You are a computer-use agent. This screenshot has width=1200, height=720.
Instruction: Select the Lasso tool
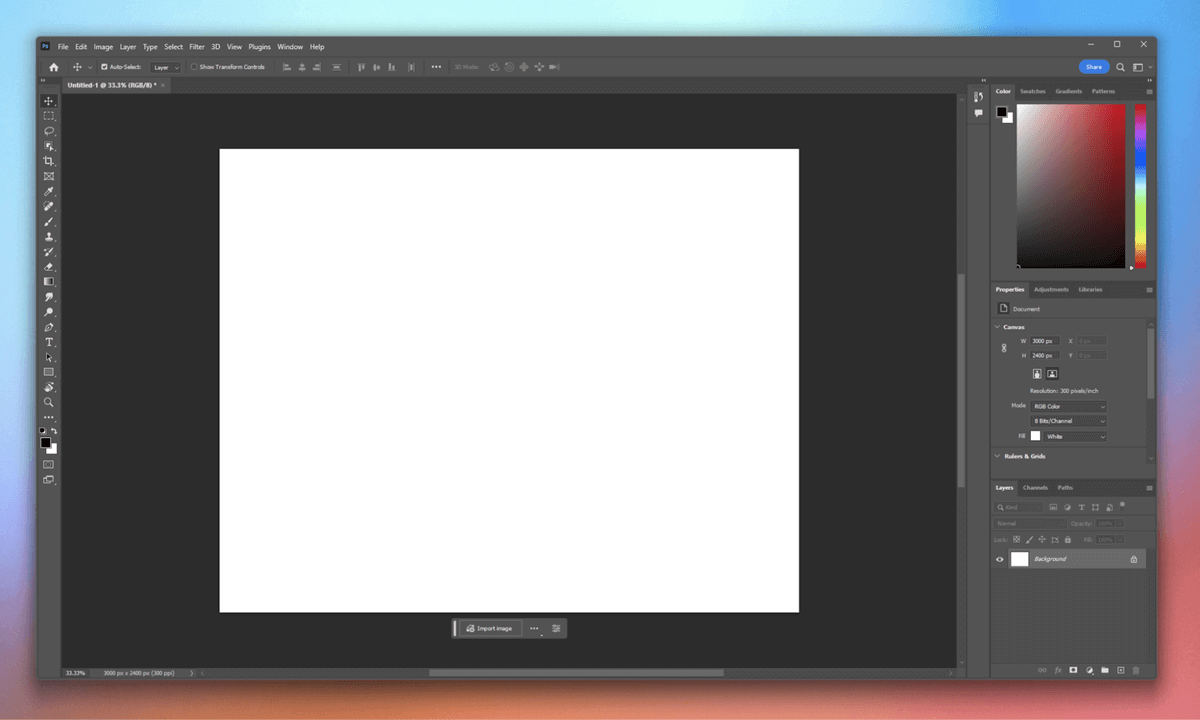[48, 131]
